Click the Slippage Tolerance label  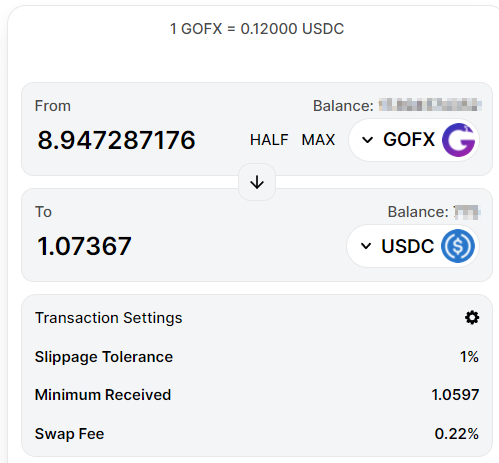(104, 357)
